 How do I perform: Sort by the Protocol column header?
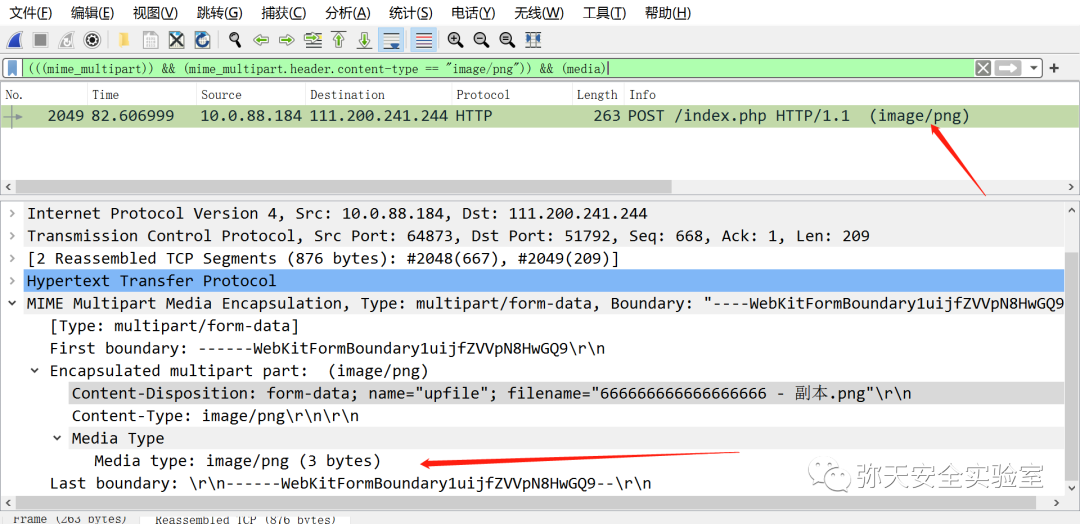click(512, 95)
